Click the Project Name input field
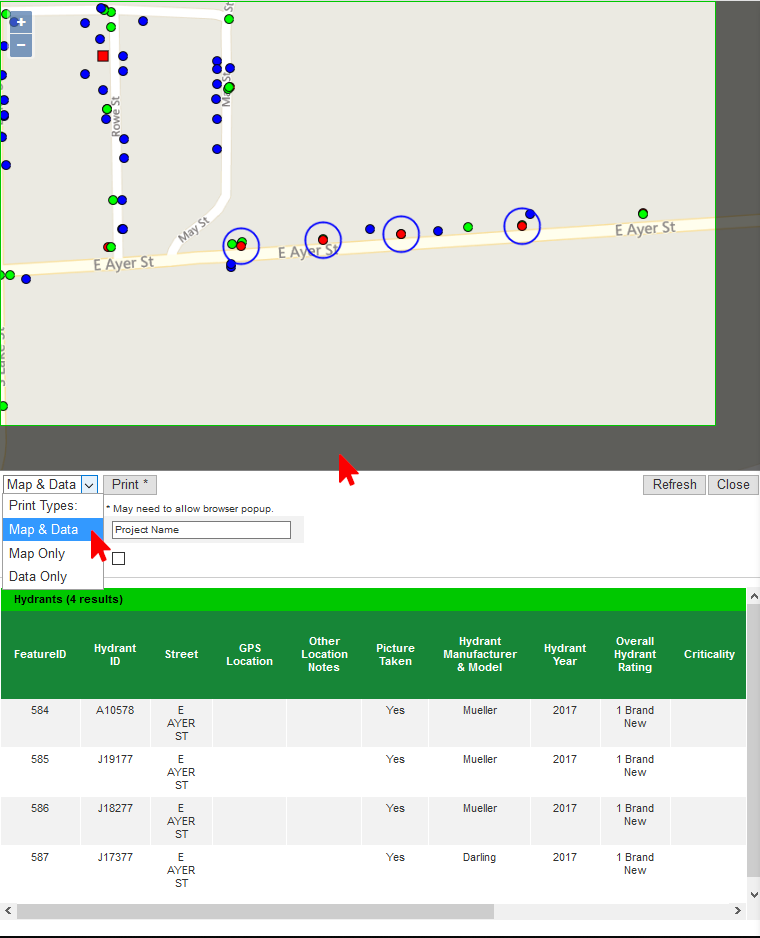This screenshot has height=938, width=760. (x=201, y=530)
